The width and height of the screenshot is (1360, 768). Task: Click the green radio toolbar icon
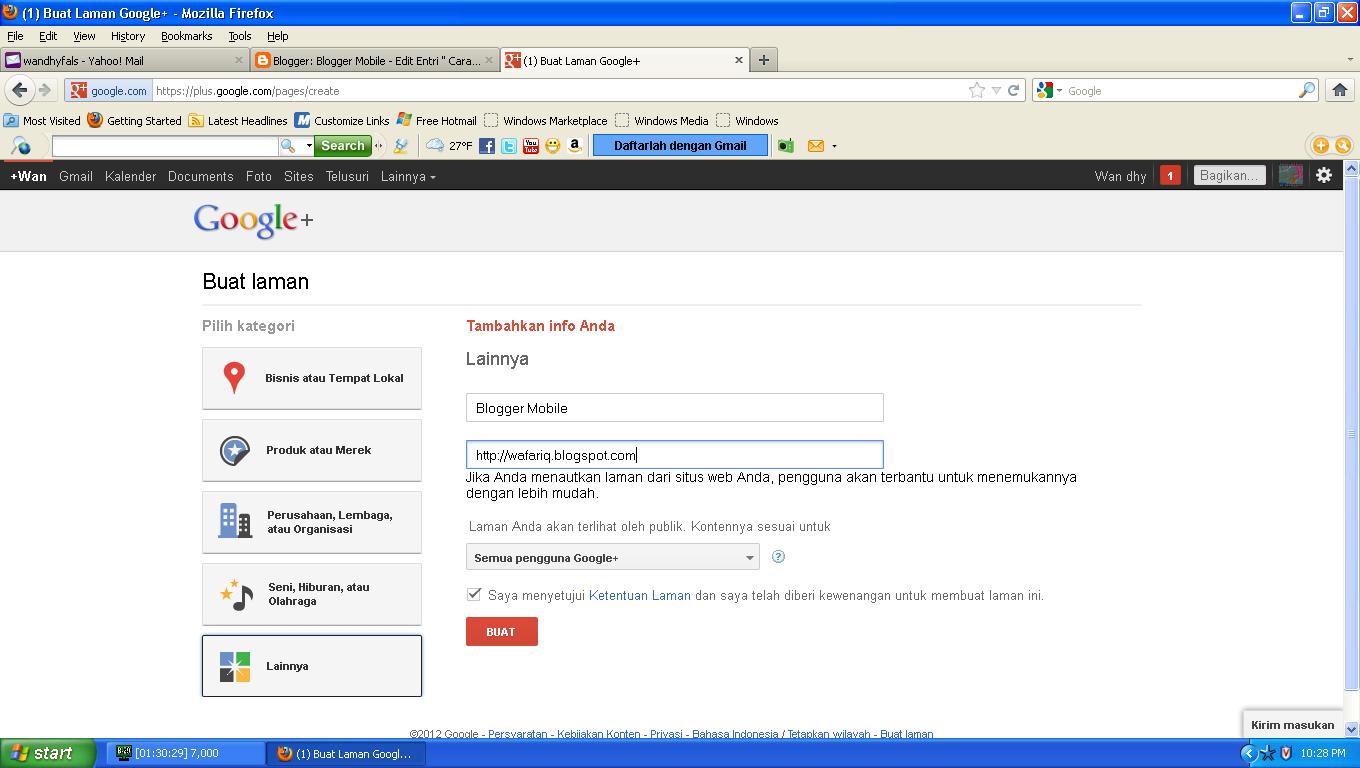tap(786, 146)
